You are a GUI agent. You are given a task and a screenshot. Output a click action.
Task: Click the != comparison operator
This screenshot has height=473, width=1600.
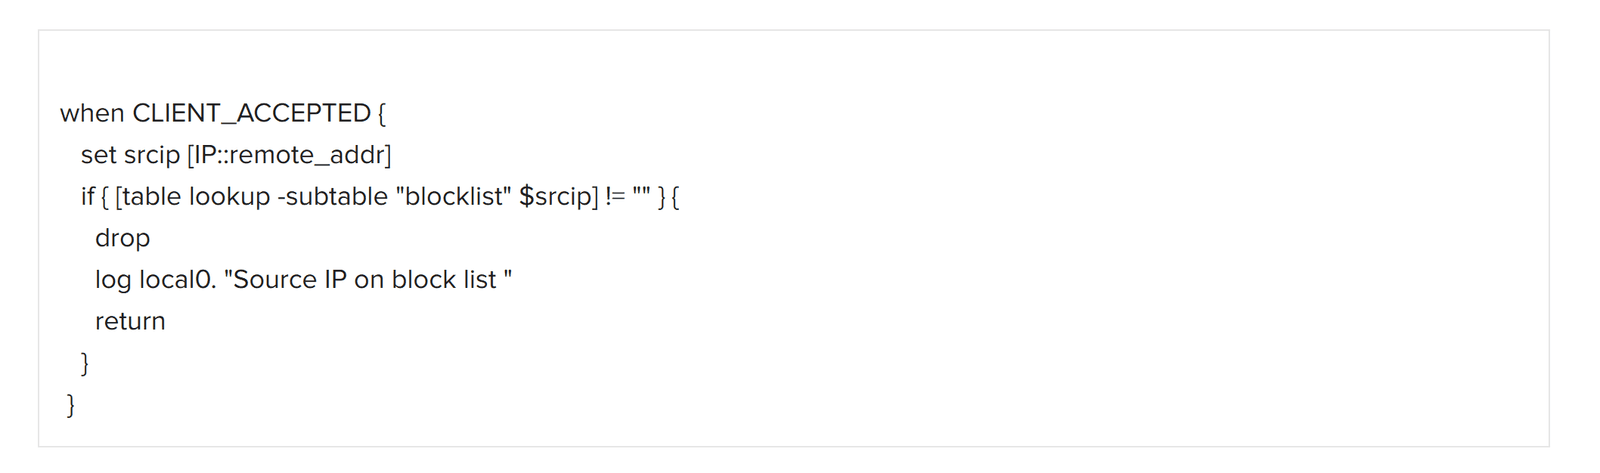[615, 197]
